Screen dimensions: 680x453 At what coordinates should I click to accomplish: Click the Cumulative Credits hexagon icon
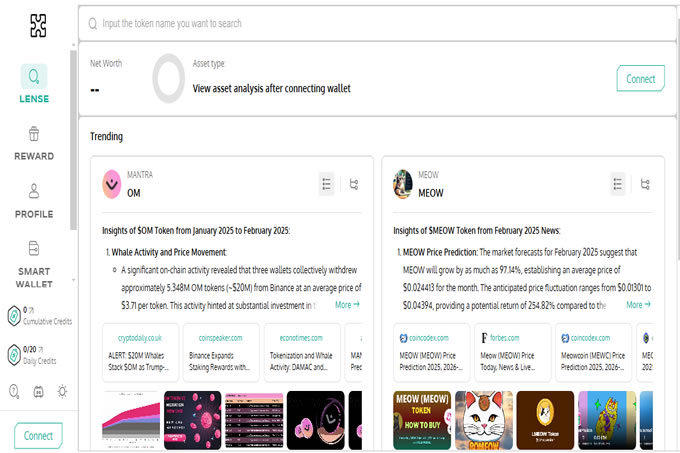(14, 316)
